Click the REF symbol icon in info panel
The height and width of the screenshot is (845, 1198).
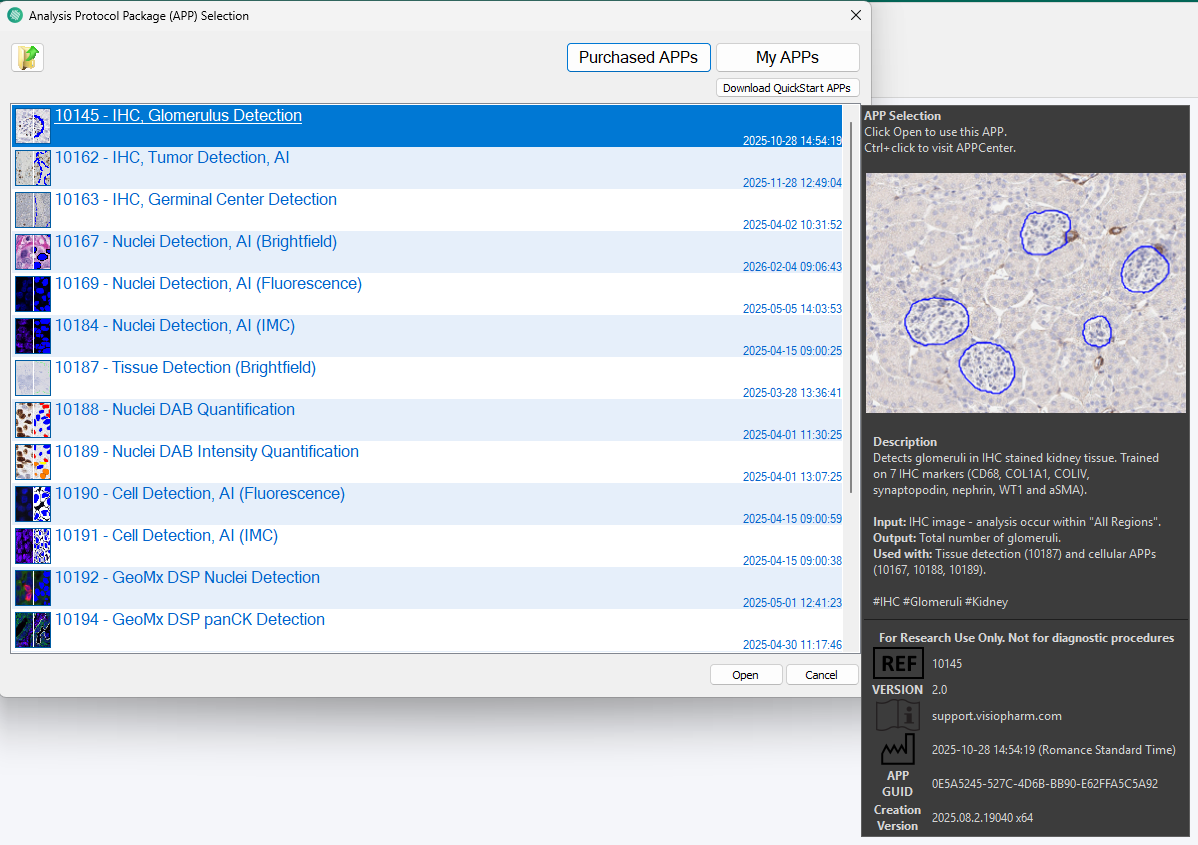tap(898, 663)
